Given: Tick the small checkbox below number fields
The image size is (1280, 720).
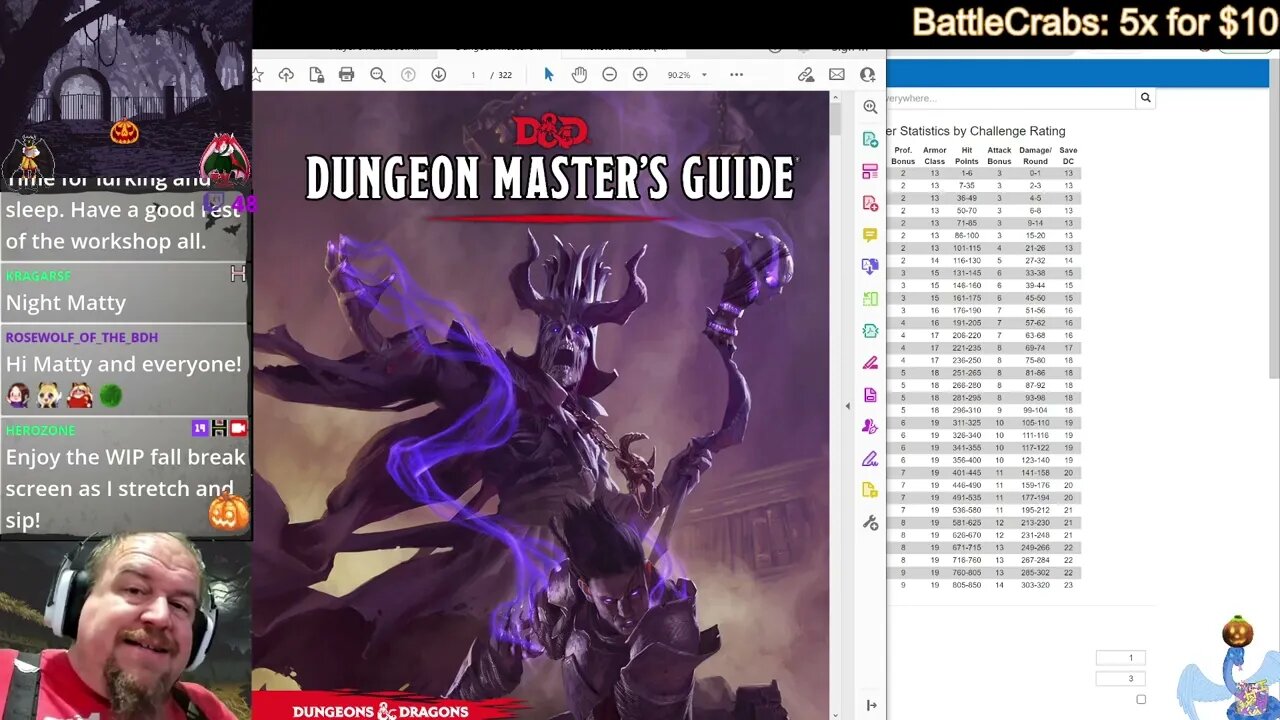Looking at the screenshot, I should pyautogui.click(x=1141, y=700).
